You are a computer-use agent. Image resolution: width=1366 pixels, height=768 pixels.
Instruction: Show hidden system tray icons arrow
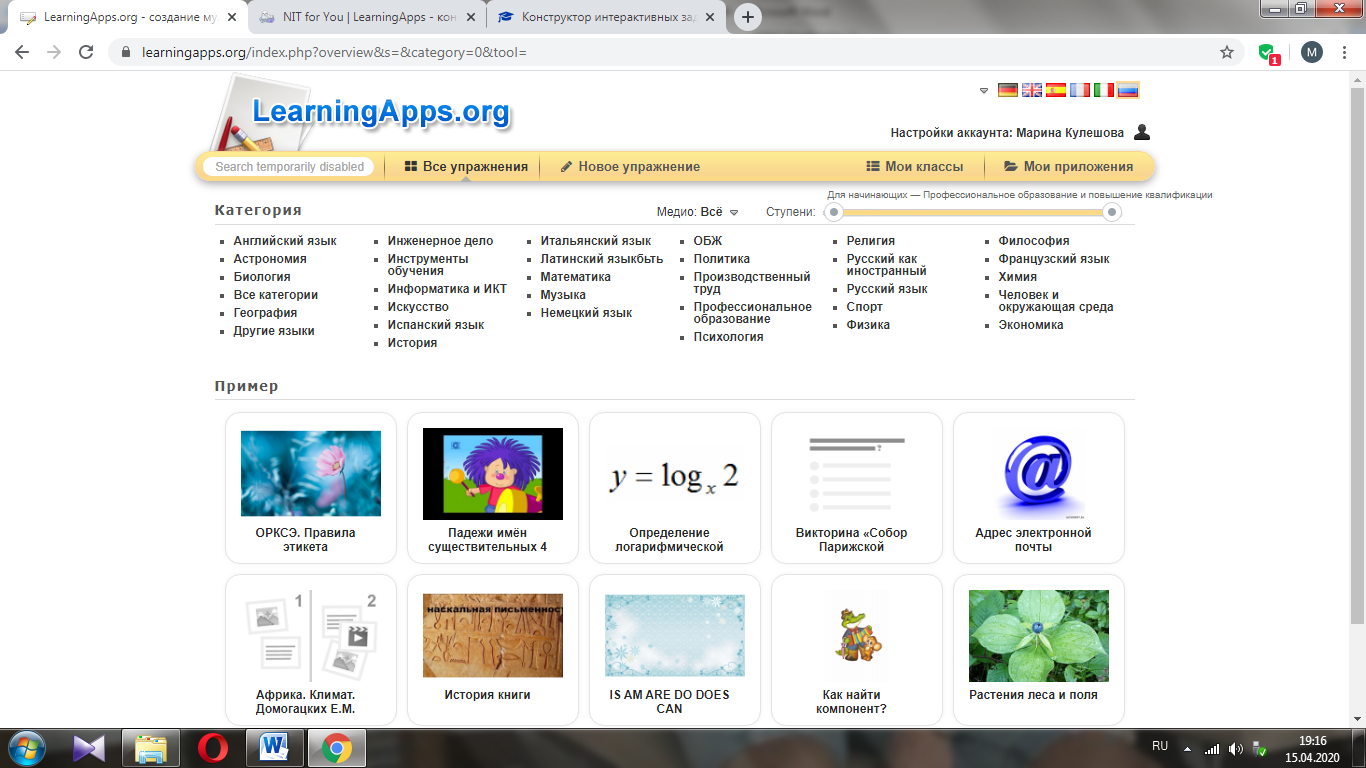coord(1188,748)
